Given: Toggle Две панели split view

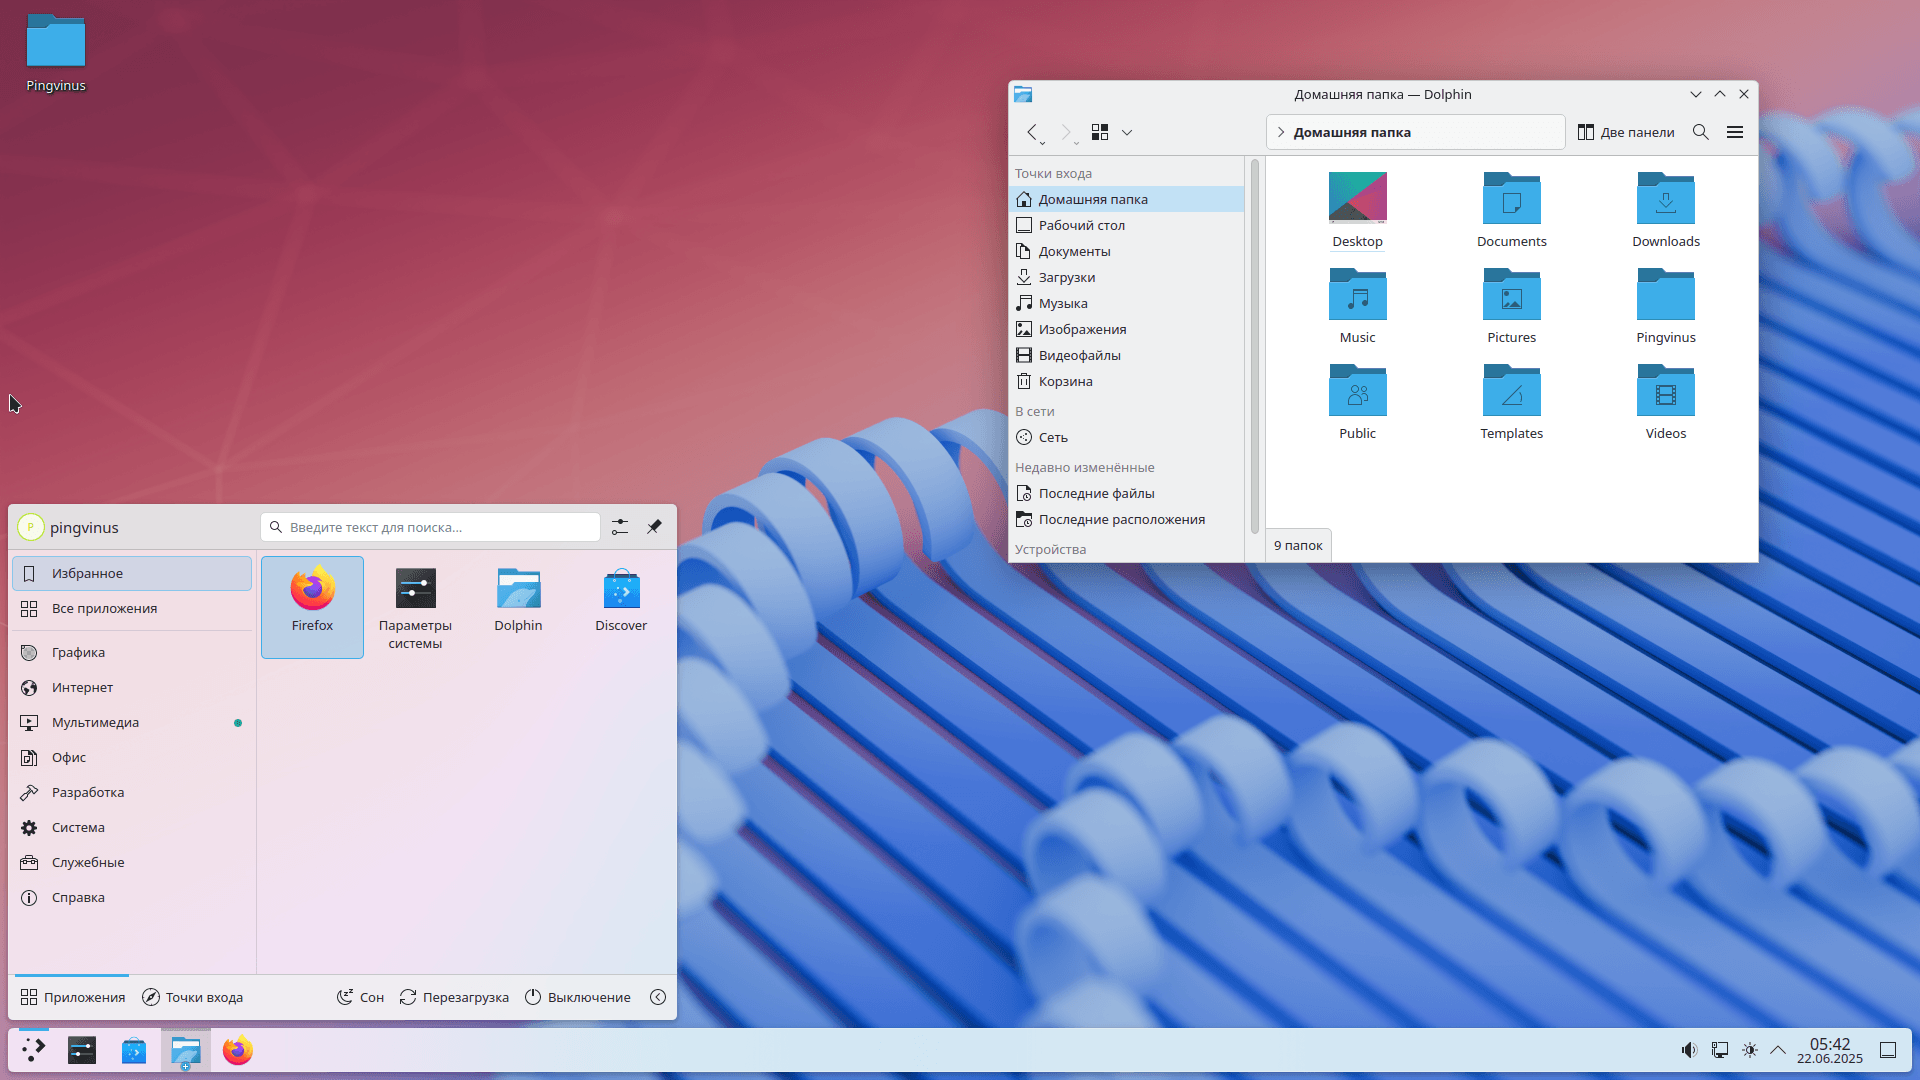Looking at the screenshot, I should pos(1625,132).
